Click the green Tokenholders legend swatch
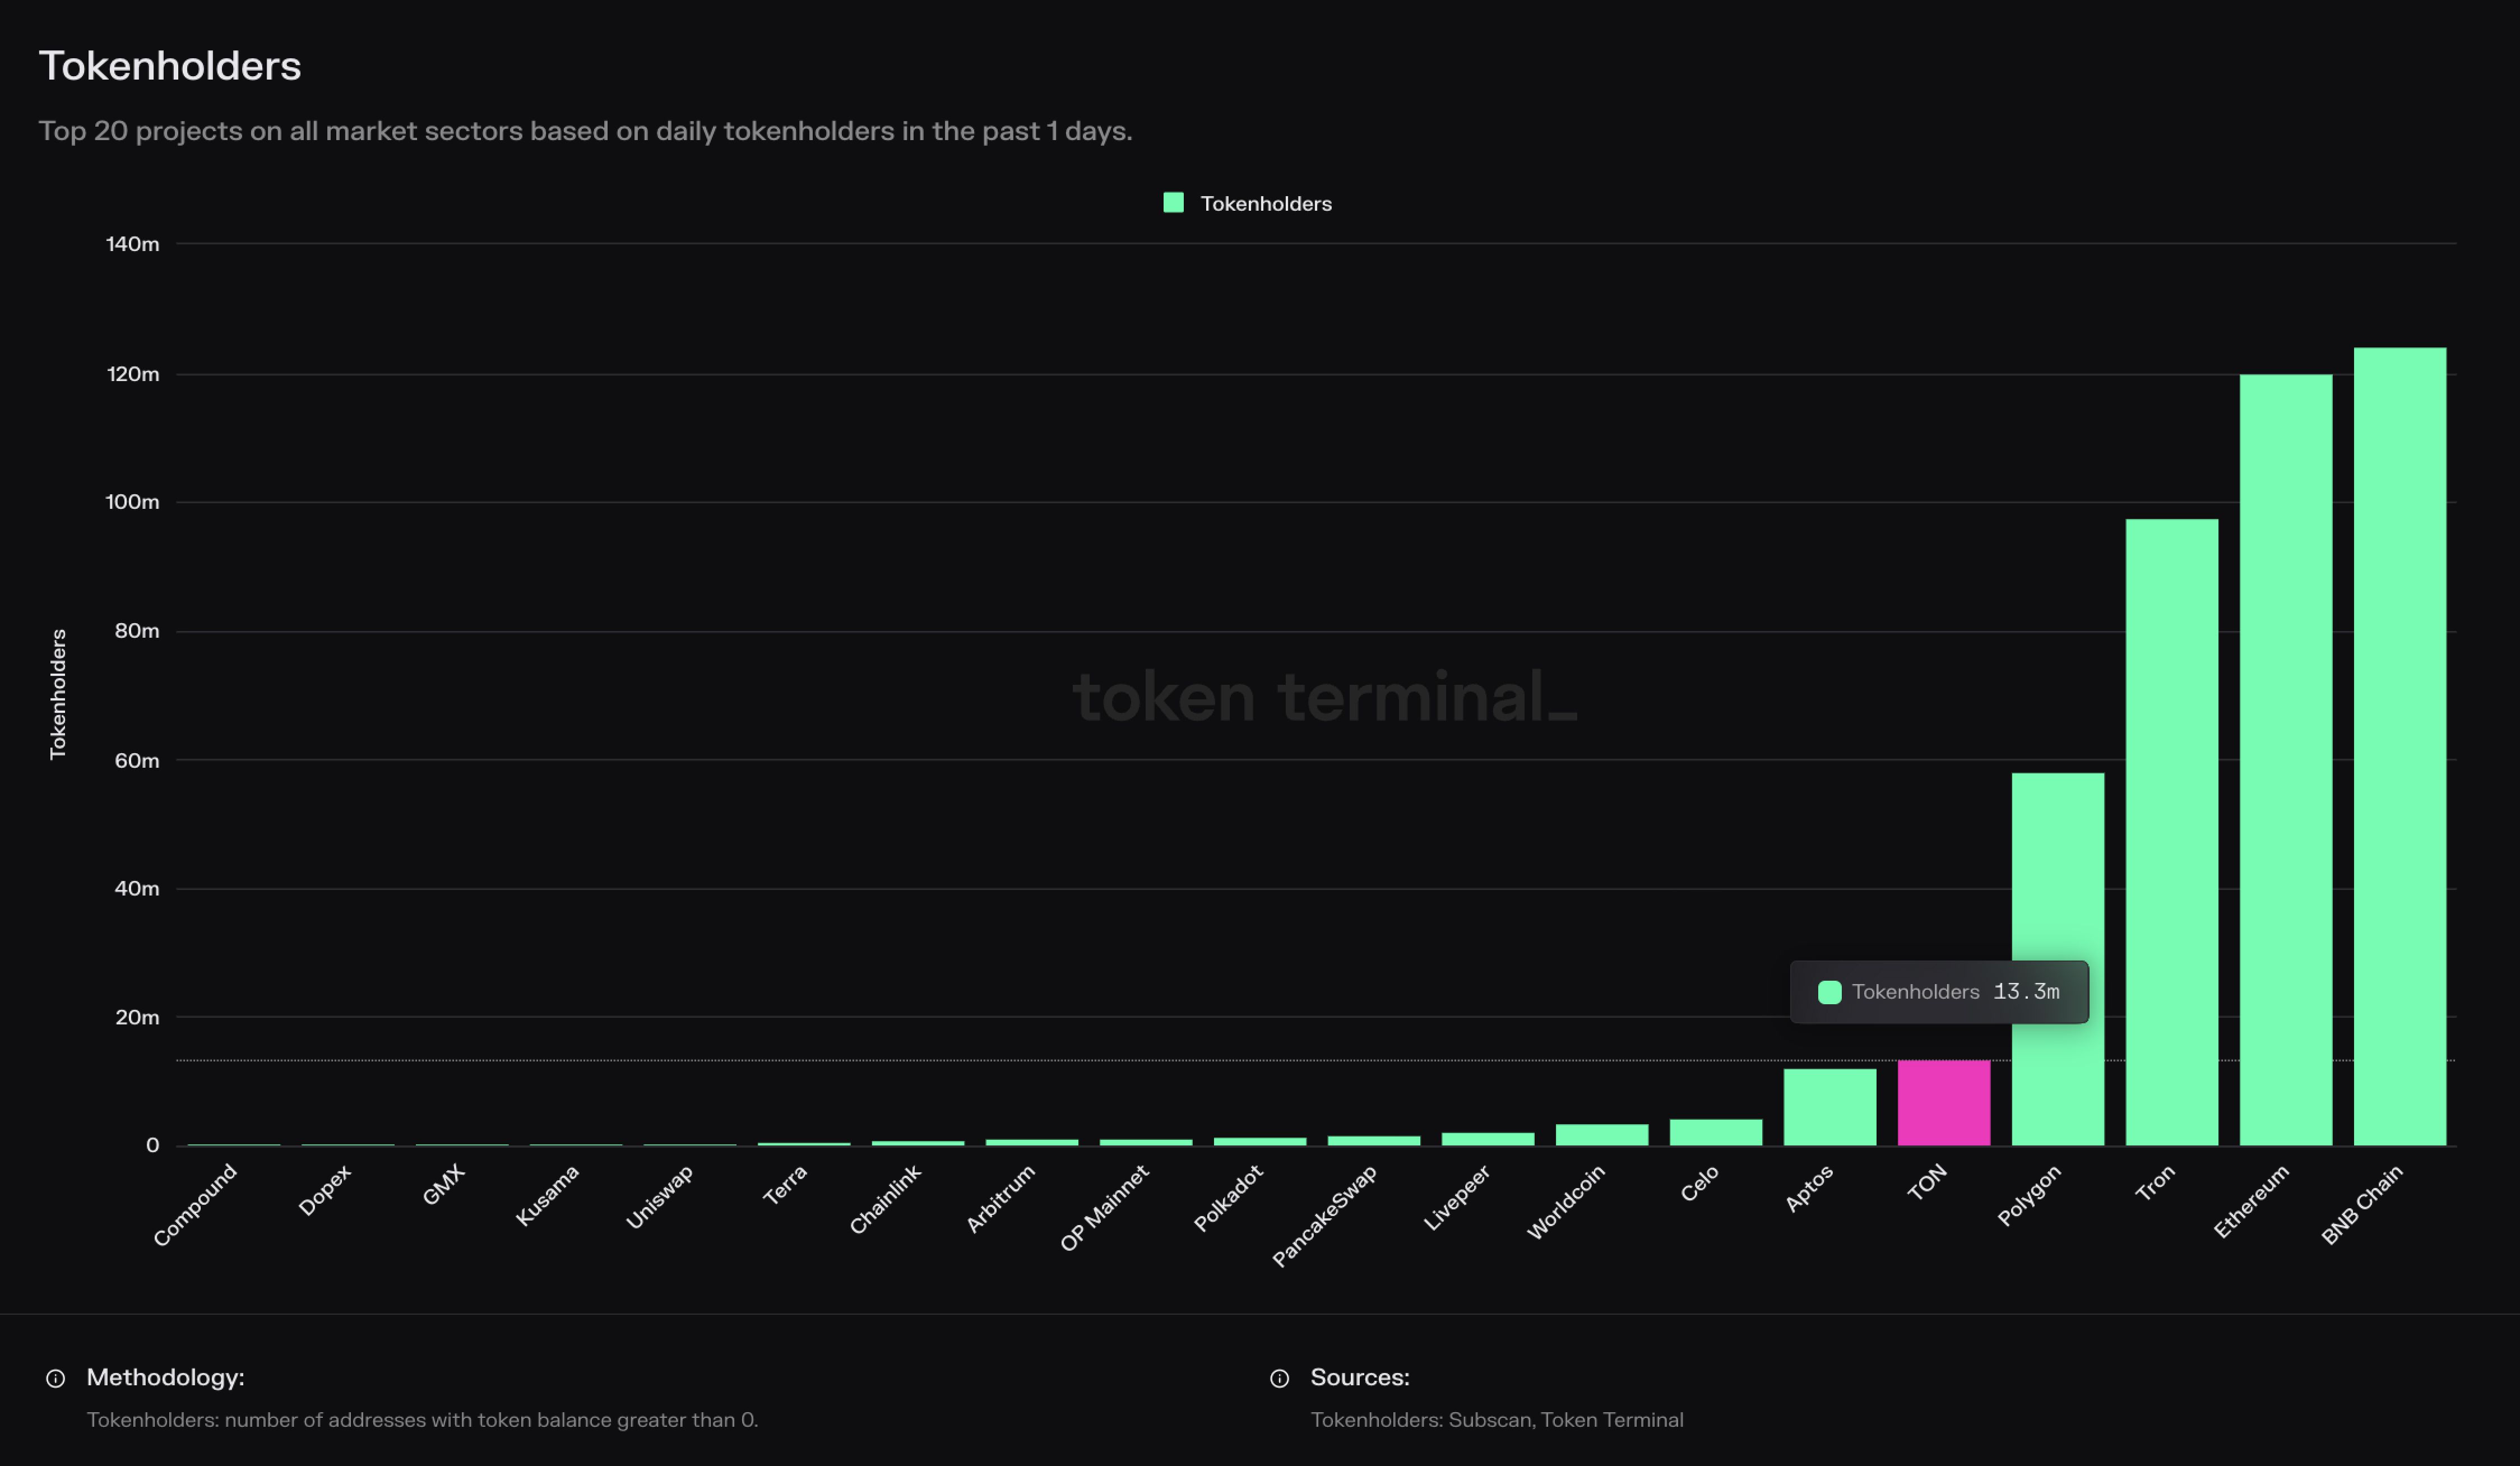This screenshot has height=1466, width=2520. tap(1173, 203)
